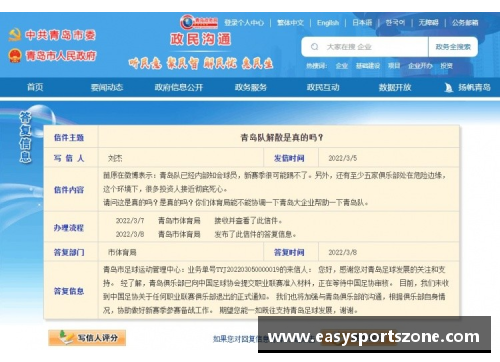This screenshot has width=500, height=362.
Task: Open the 无障碍 accessibility link
Action: [428, 23]
